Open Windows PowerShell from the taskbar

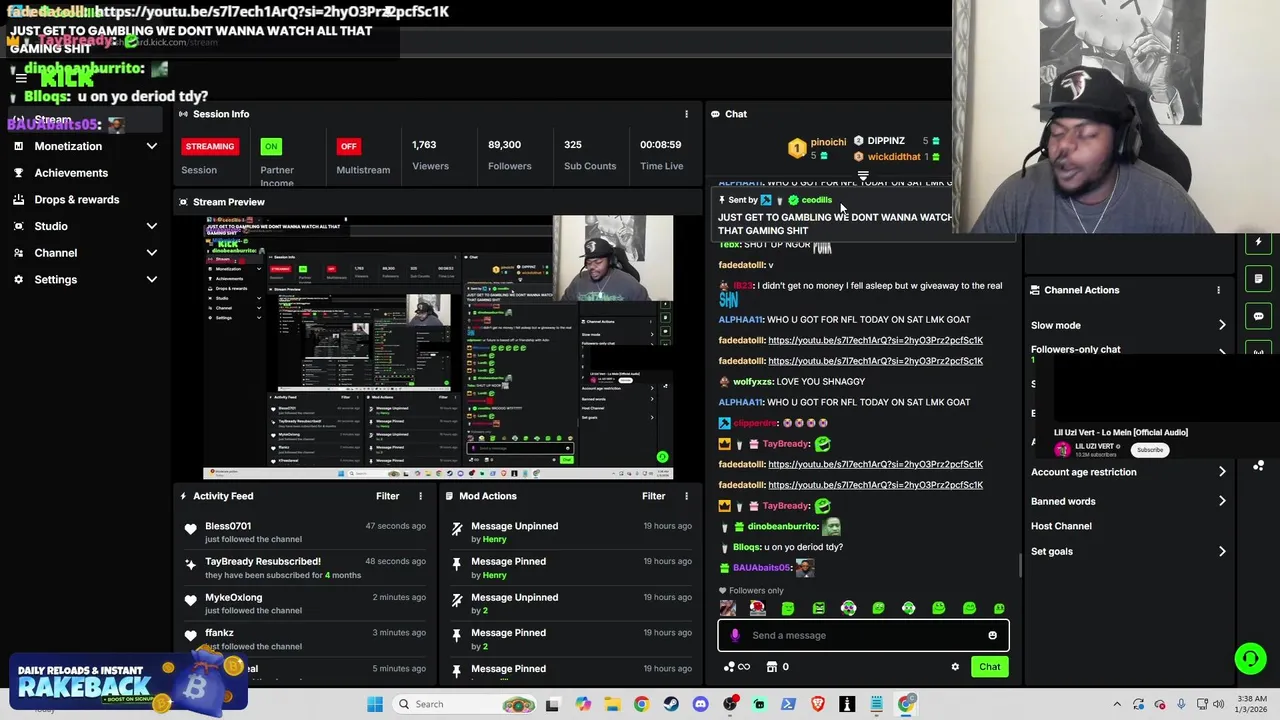tap(788, 704)
